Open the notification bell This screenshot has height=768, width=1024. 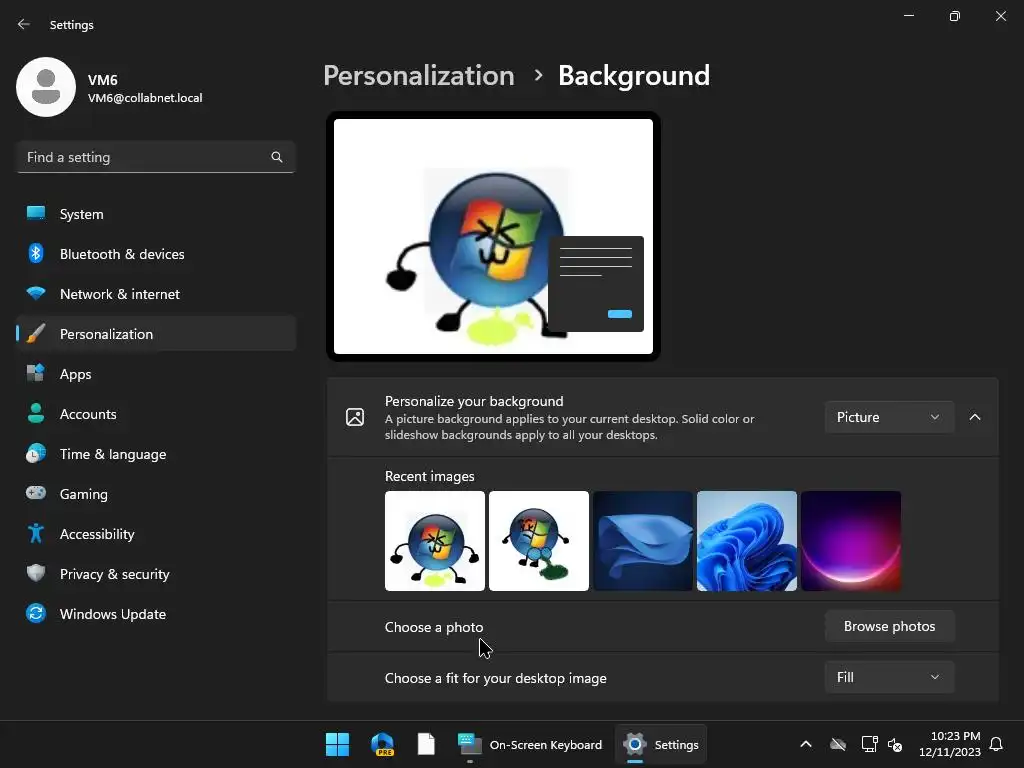click(x=996, y=744)
